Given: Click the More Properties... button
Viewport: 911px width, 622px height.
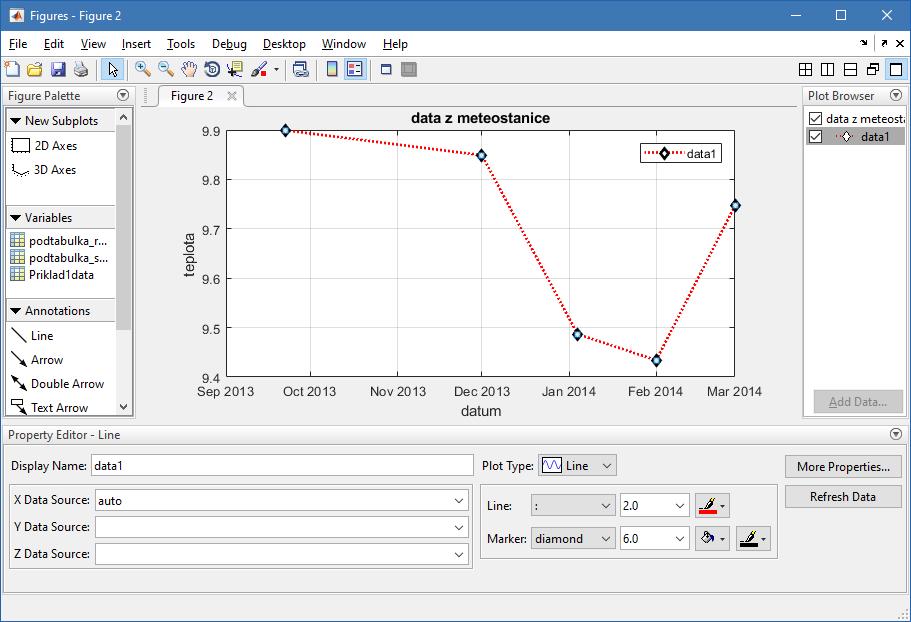Looking at the screenshot, I should point(843,467).
